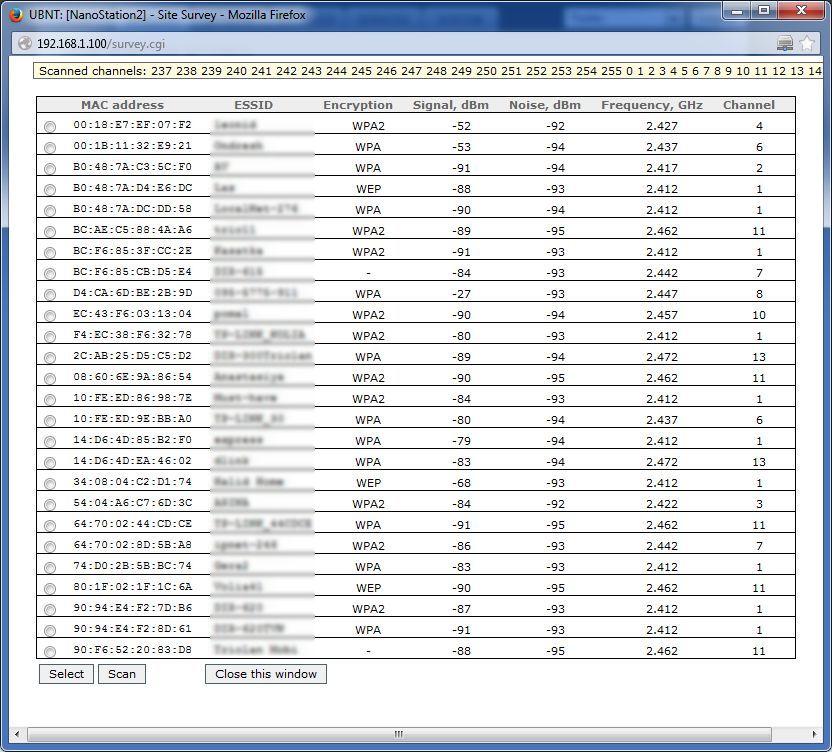Click MAC address 64:70:02:8D:5B:A8
The height and width of the screenshot is (752, 832).
pos(133,544)
